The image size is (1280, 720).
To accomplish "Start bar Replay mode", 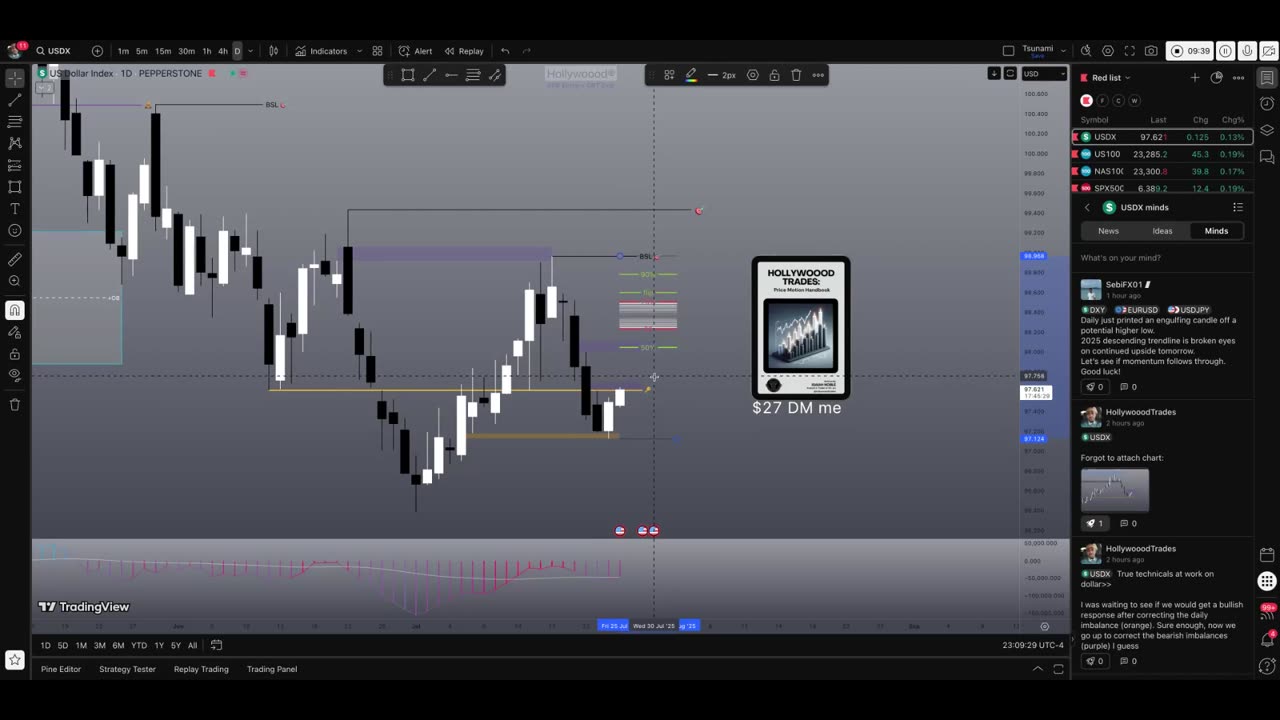I will click(x=464, y=51).
